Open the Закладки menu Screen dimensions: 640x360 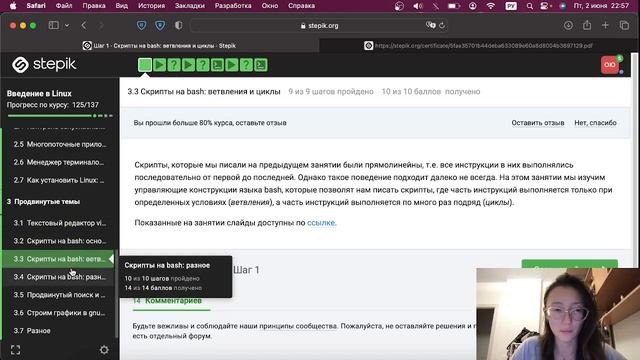point(190,6)
